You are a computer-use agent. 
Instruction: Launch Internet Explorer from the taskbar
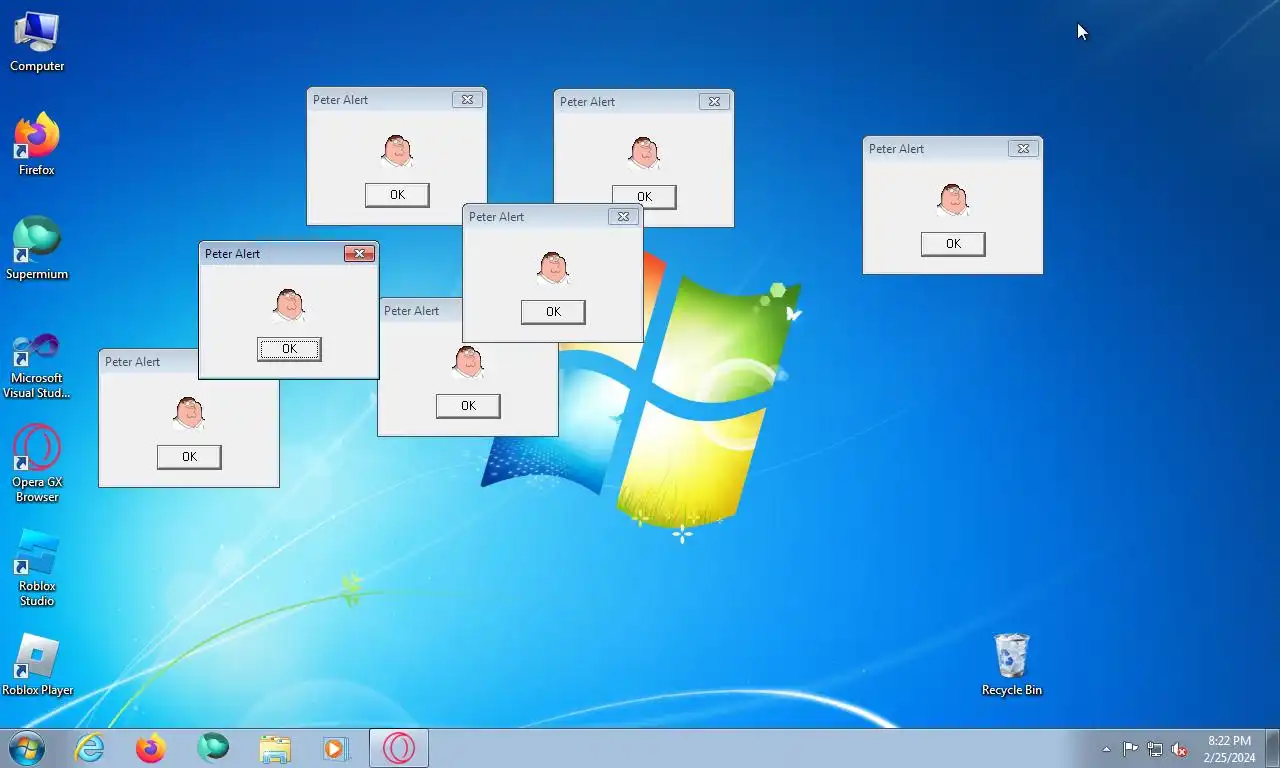click(x=90, y=748)
